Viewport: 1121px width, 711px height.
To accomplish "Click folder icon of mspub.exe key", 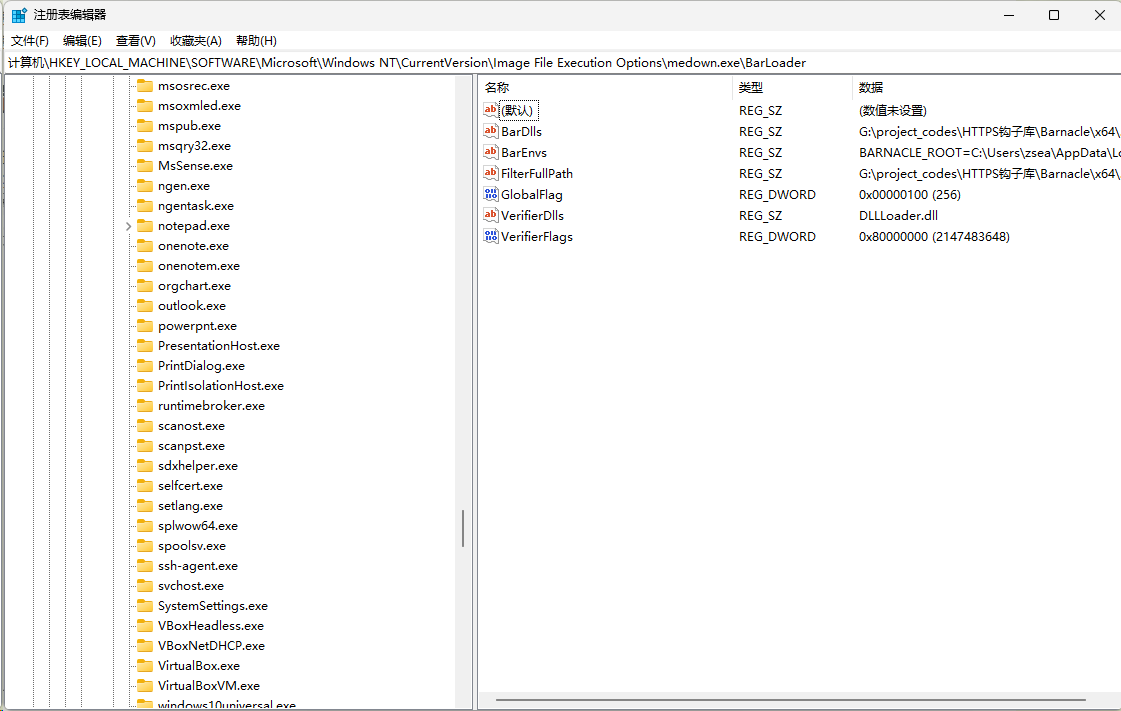I will pyautogui.click(x=145, y=126).
